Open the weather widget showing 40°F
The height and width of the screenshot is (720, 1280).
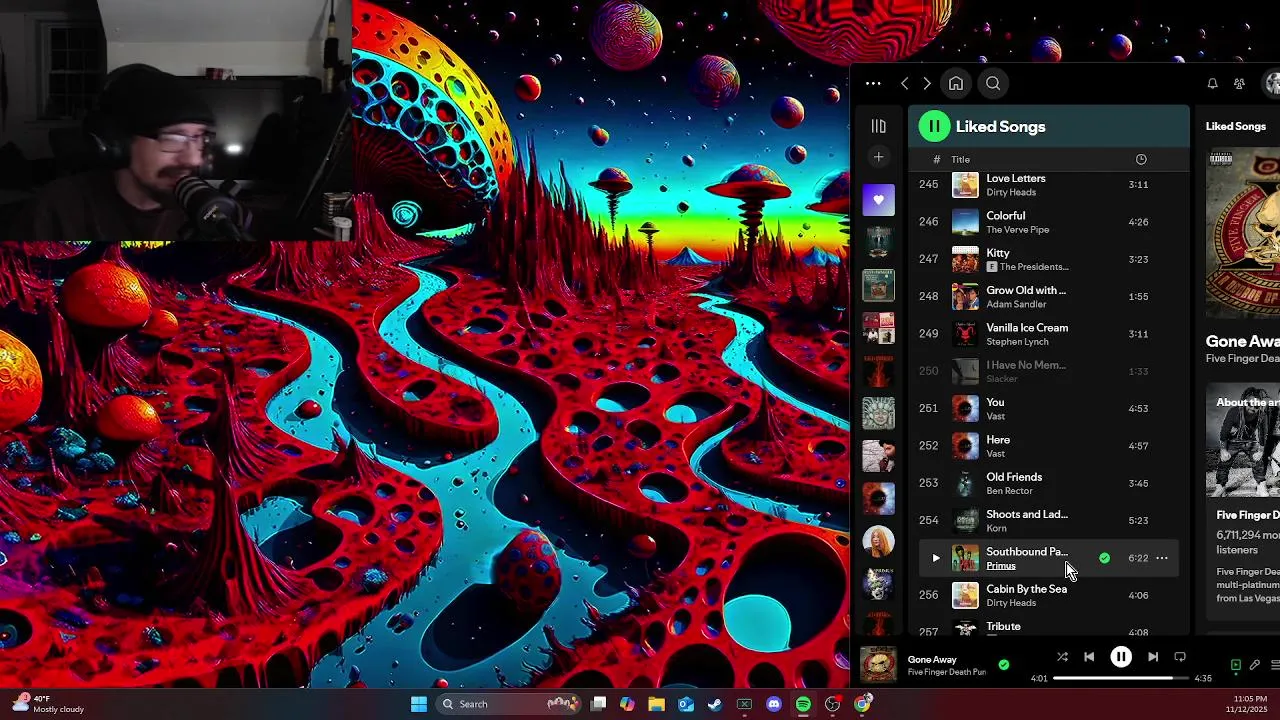pyautogui.click(x=48, y=704)
